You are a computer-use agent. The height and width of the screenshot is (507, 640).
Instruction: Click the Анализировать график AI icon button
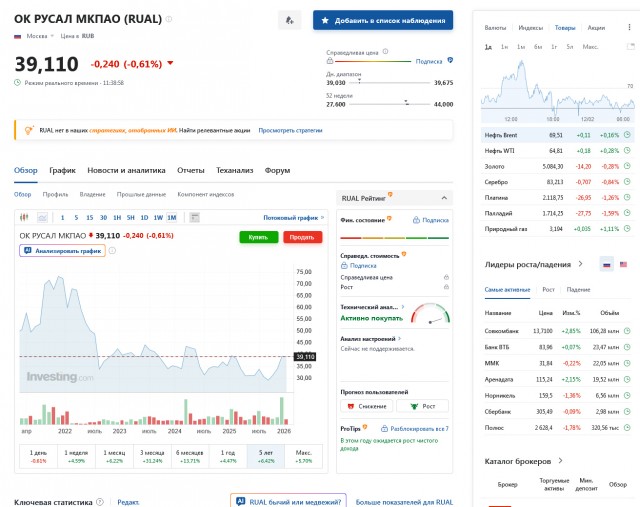[x=62, y=251]
